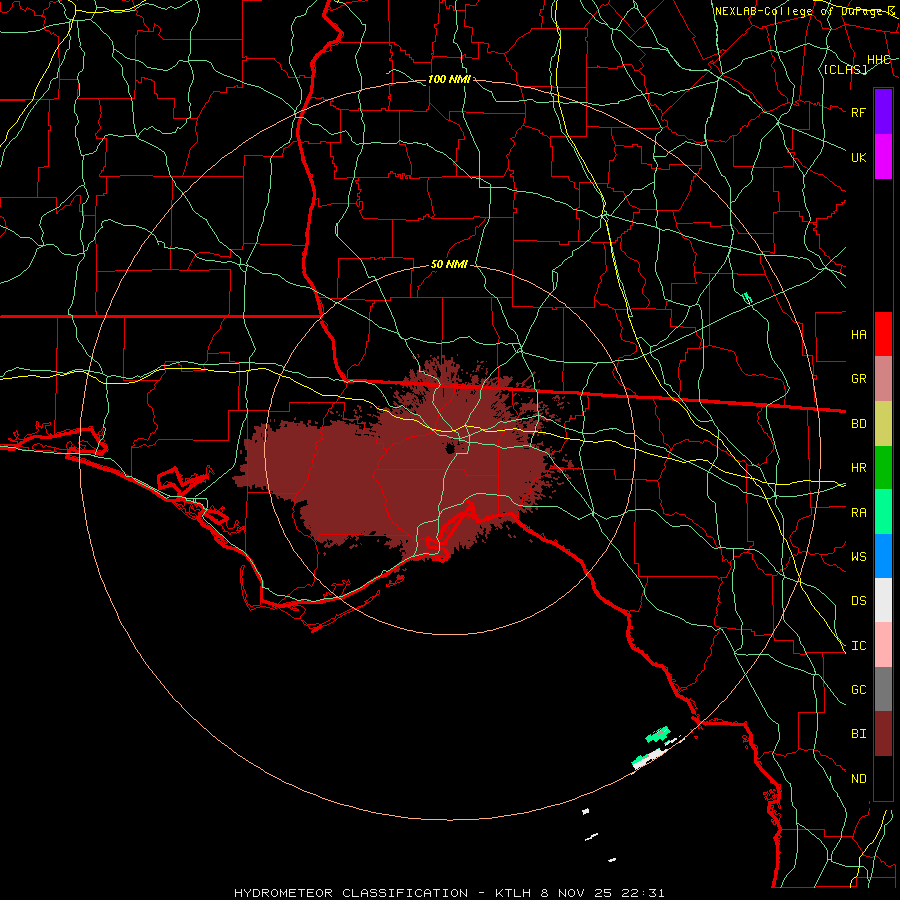This screenshot has height=900, width=900.
Task: Click the 'BI' legend label
Action: 858,734
